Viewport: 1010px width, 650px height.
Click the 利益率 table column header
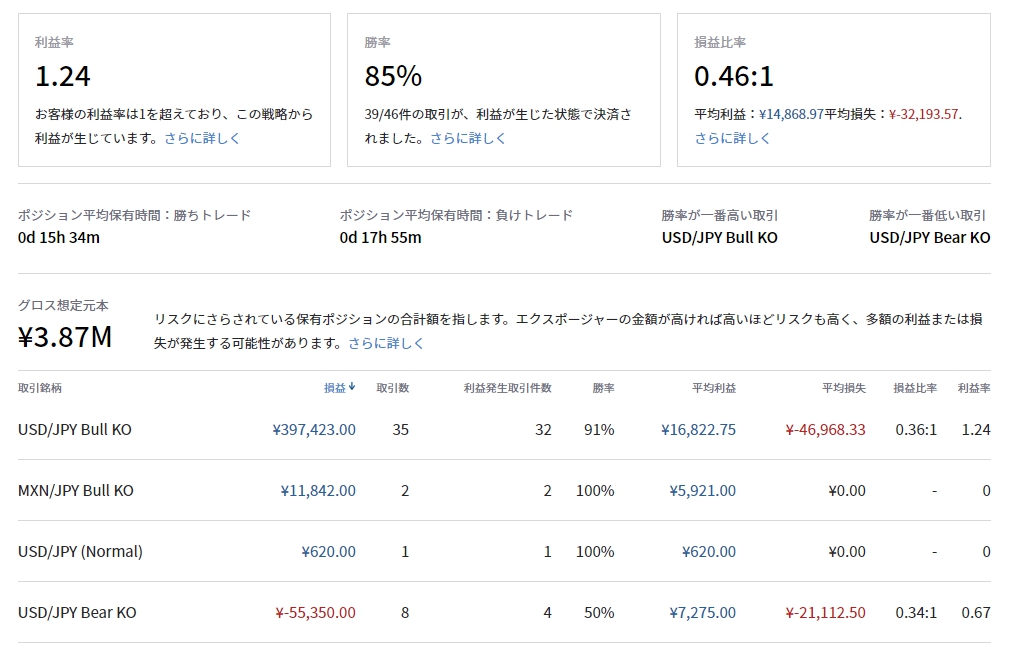click(974, 388)
